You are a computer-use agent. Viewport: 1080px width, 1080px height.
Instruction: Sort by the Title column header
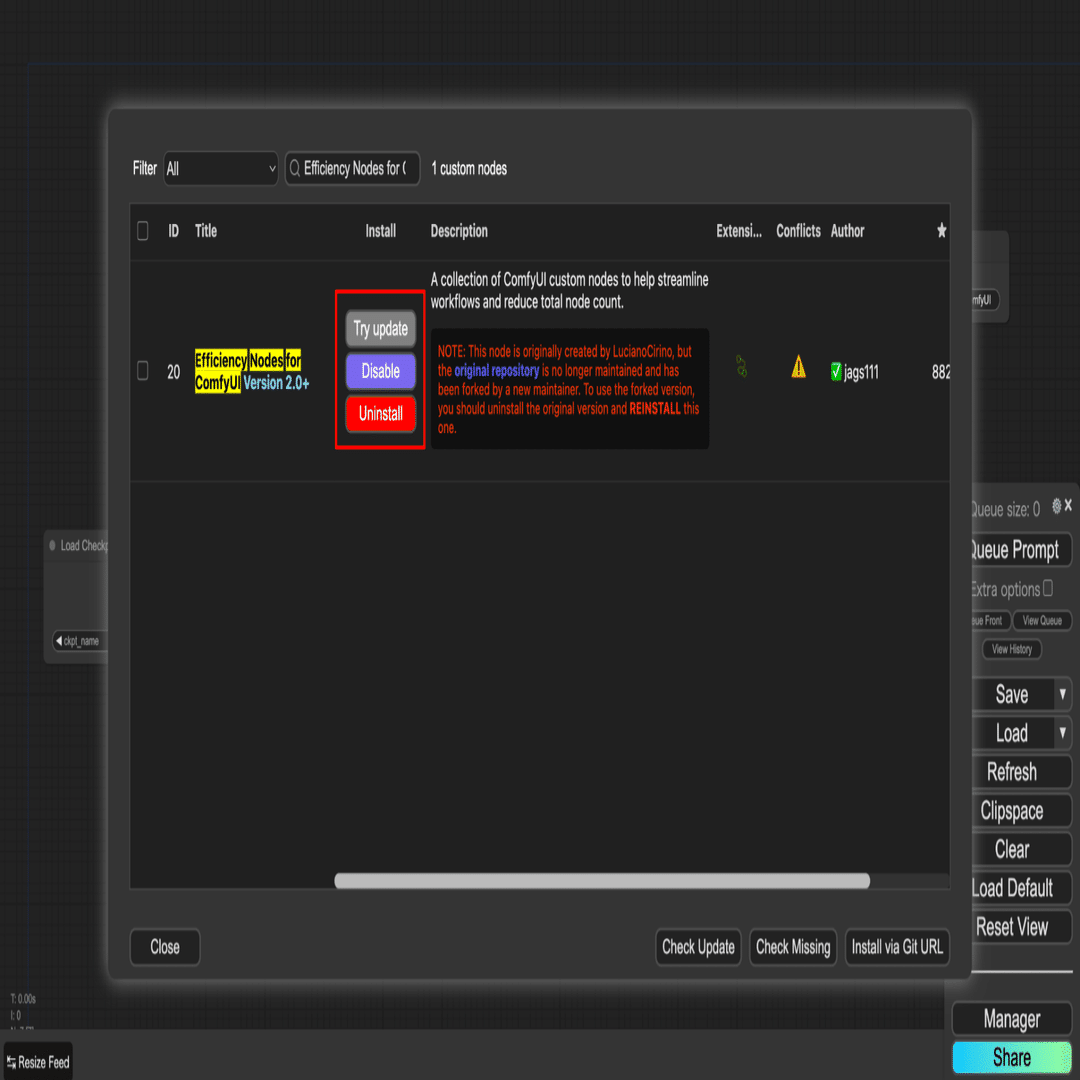click(206, 231)
